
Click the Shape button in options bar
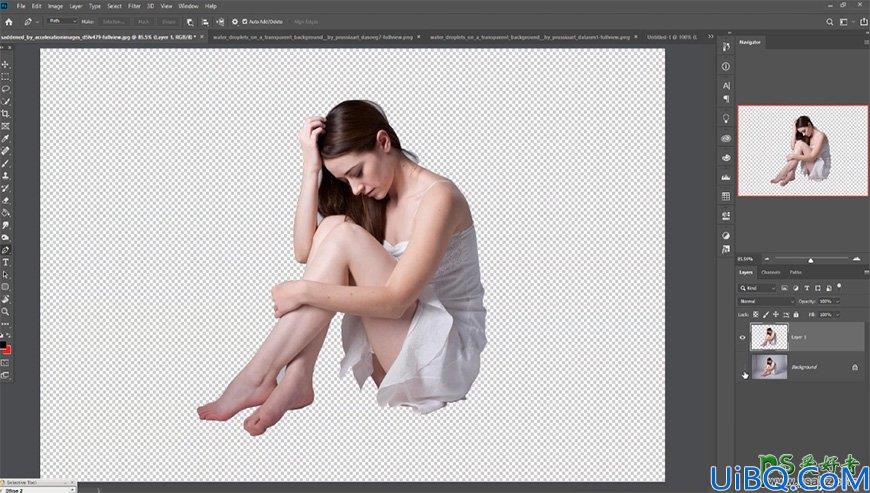click(x=169, y=22)
